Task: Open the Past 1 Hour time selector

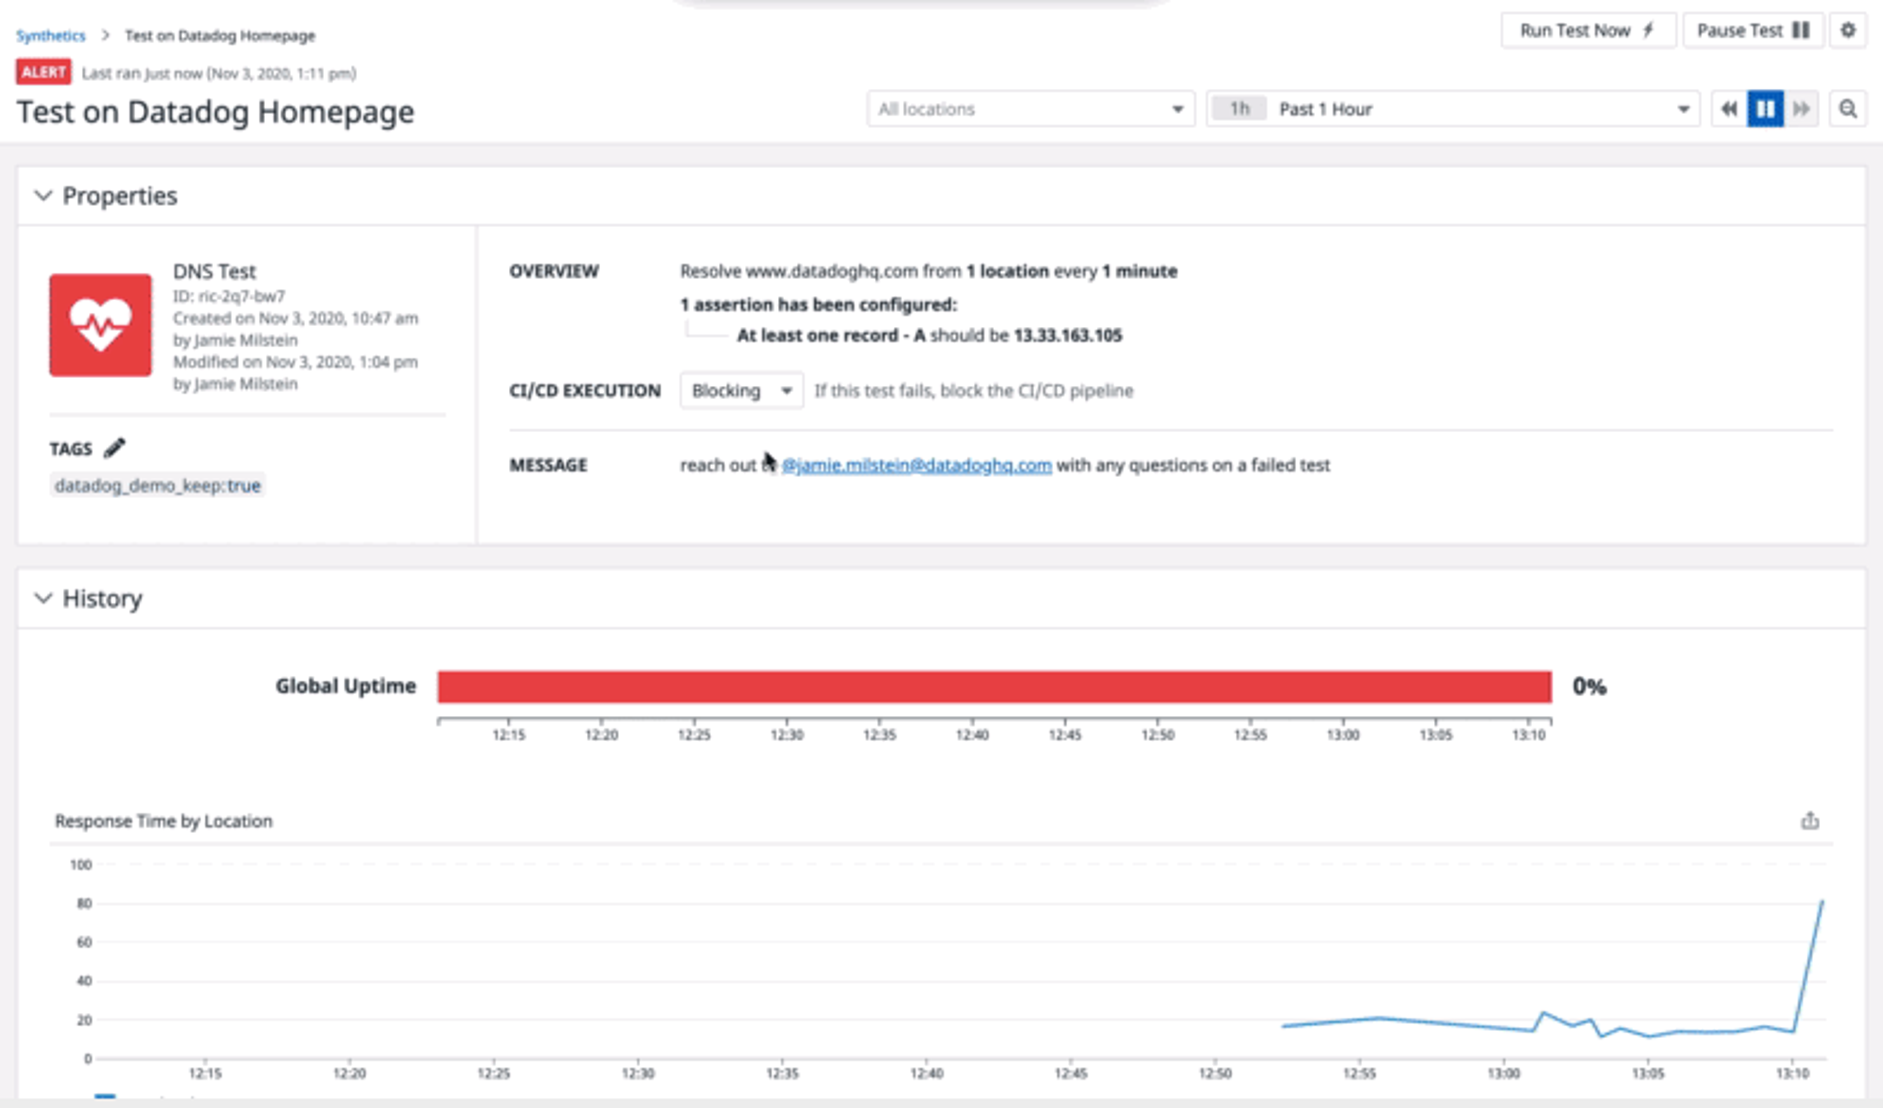Action: point(1453,109)
